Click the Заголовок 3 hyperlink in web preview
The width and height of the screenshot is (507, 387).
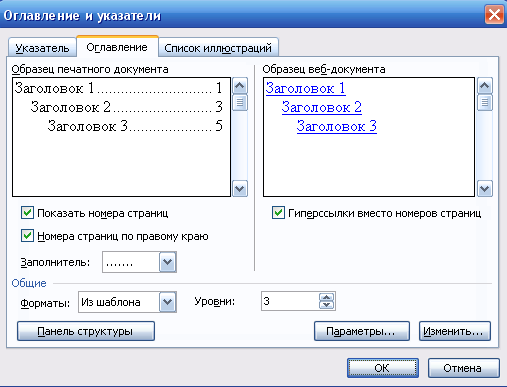click(x=337, y=126)
